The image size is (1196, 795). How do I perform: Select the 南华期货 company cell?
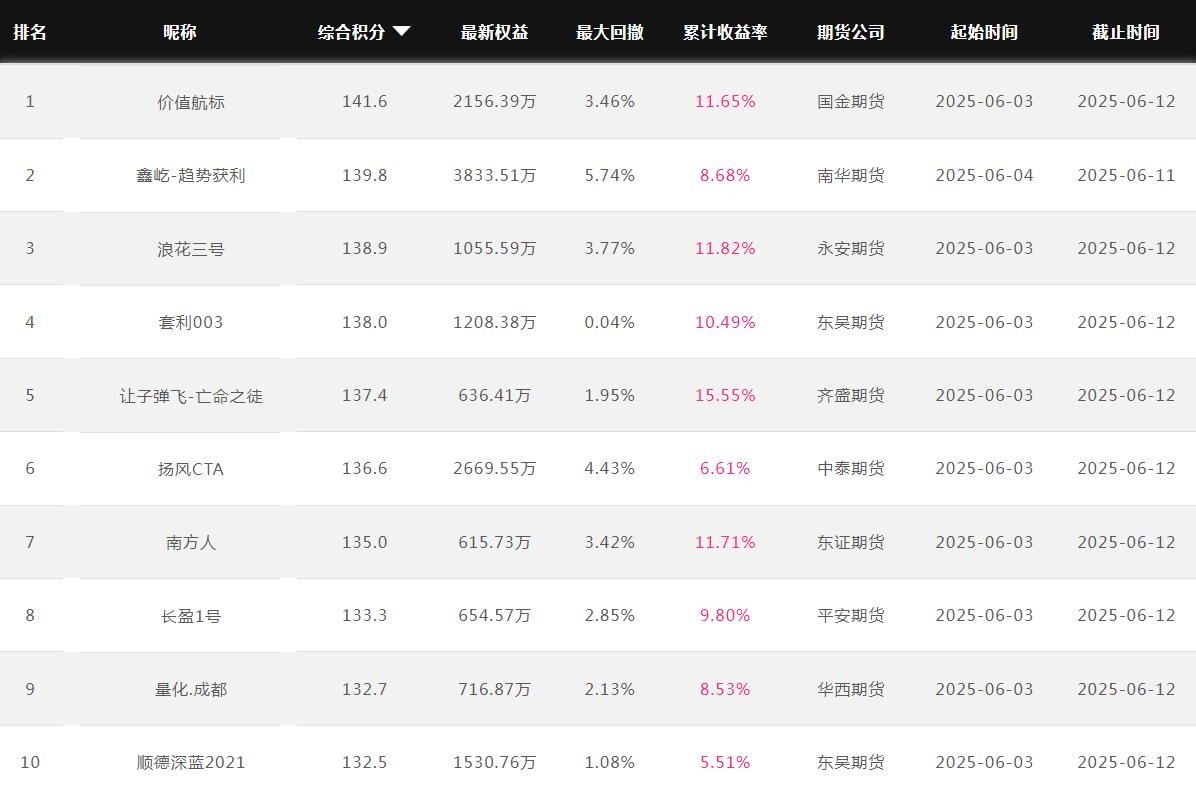(850, 175)
